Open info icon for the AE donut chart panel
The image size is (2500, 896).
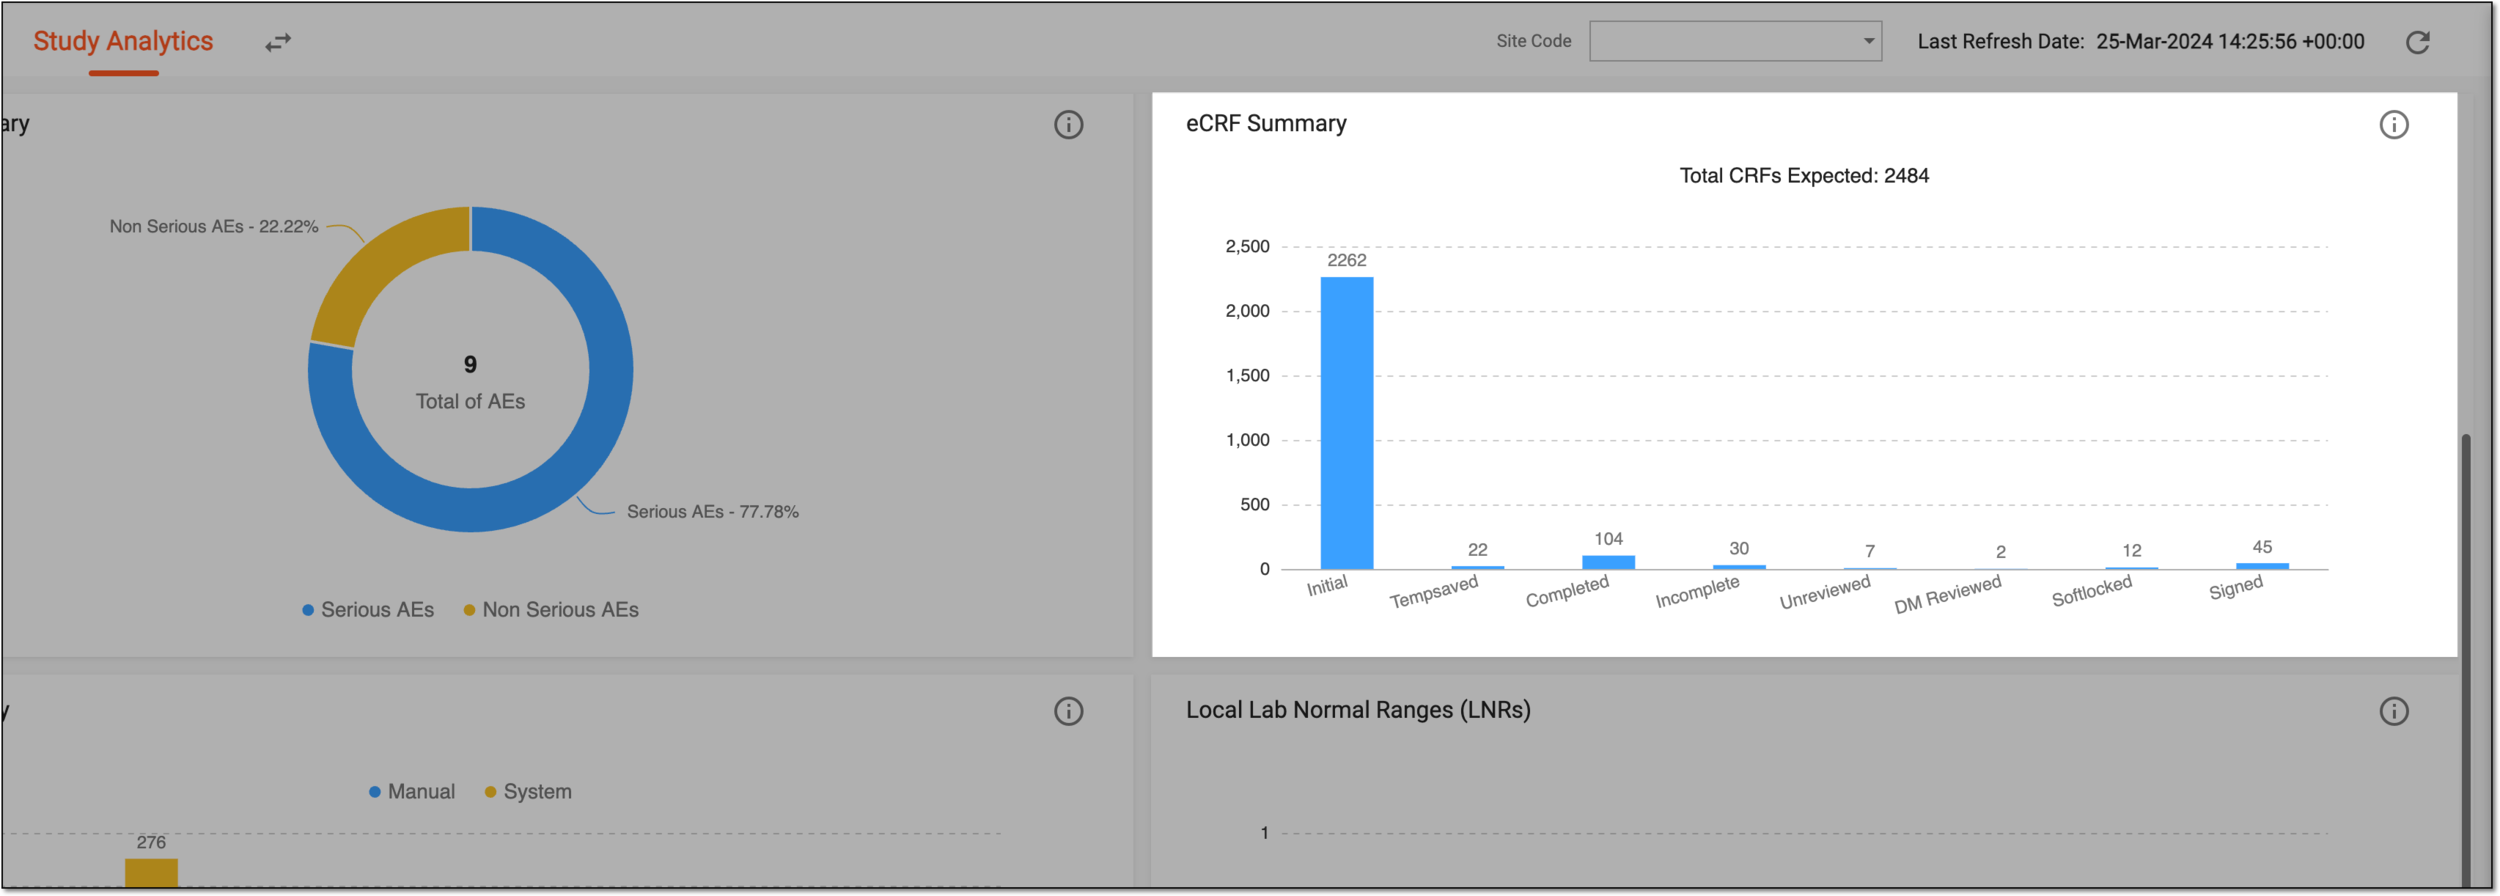pos(1068,125)
